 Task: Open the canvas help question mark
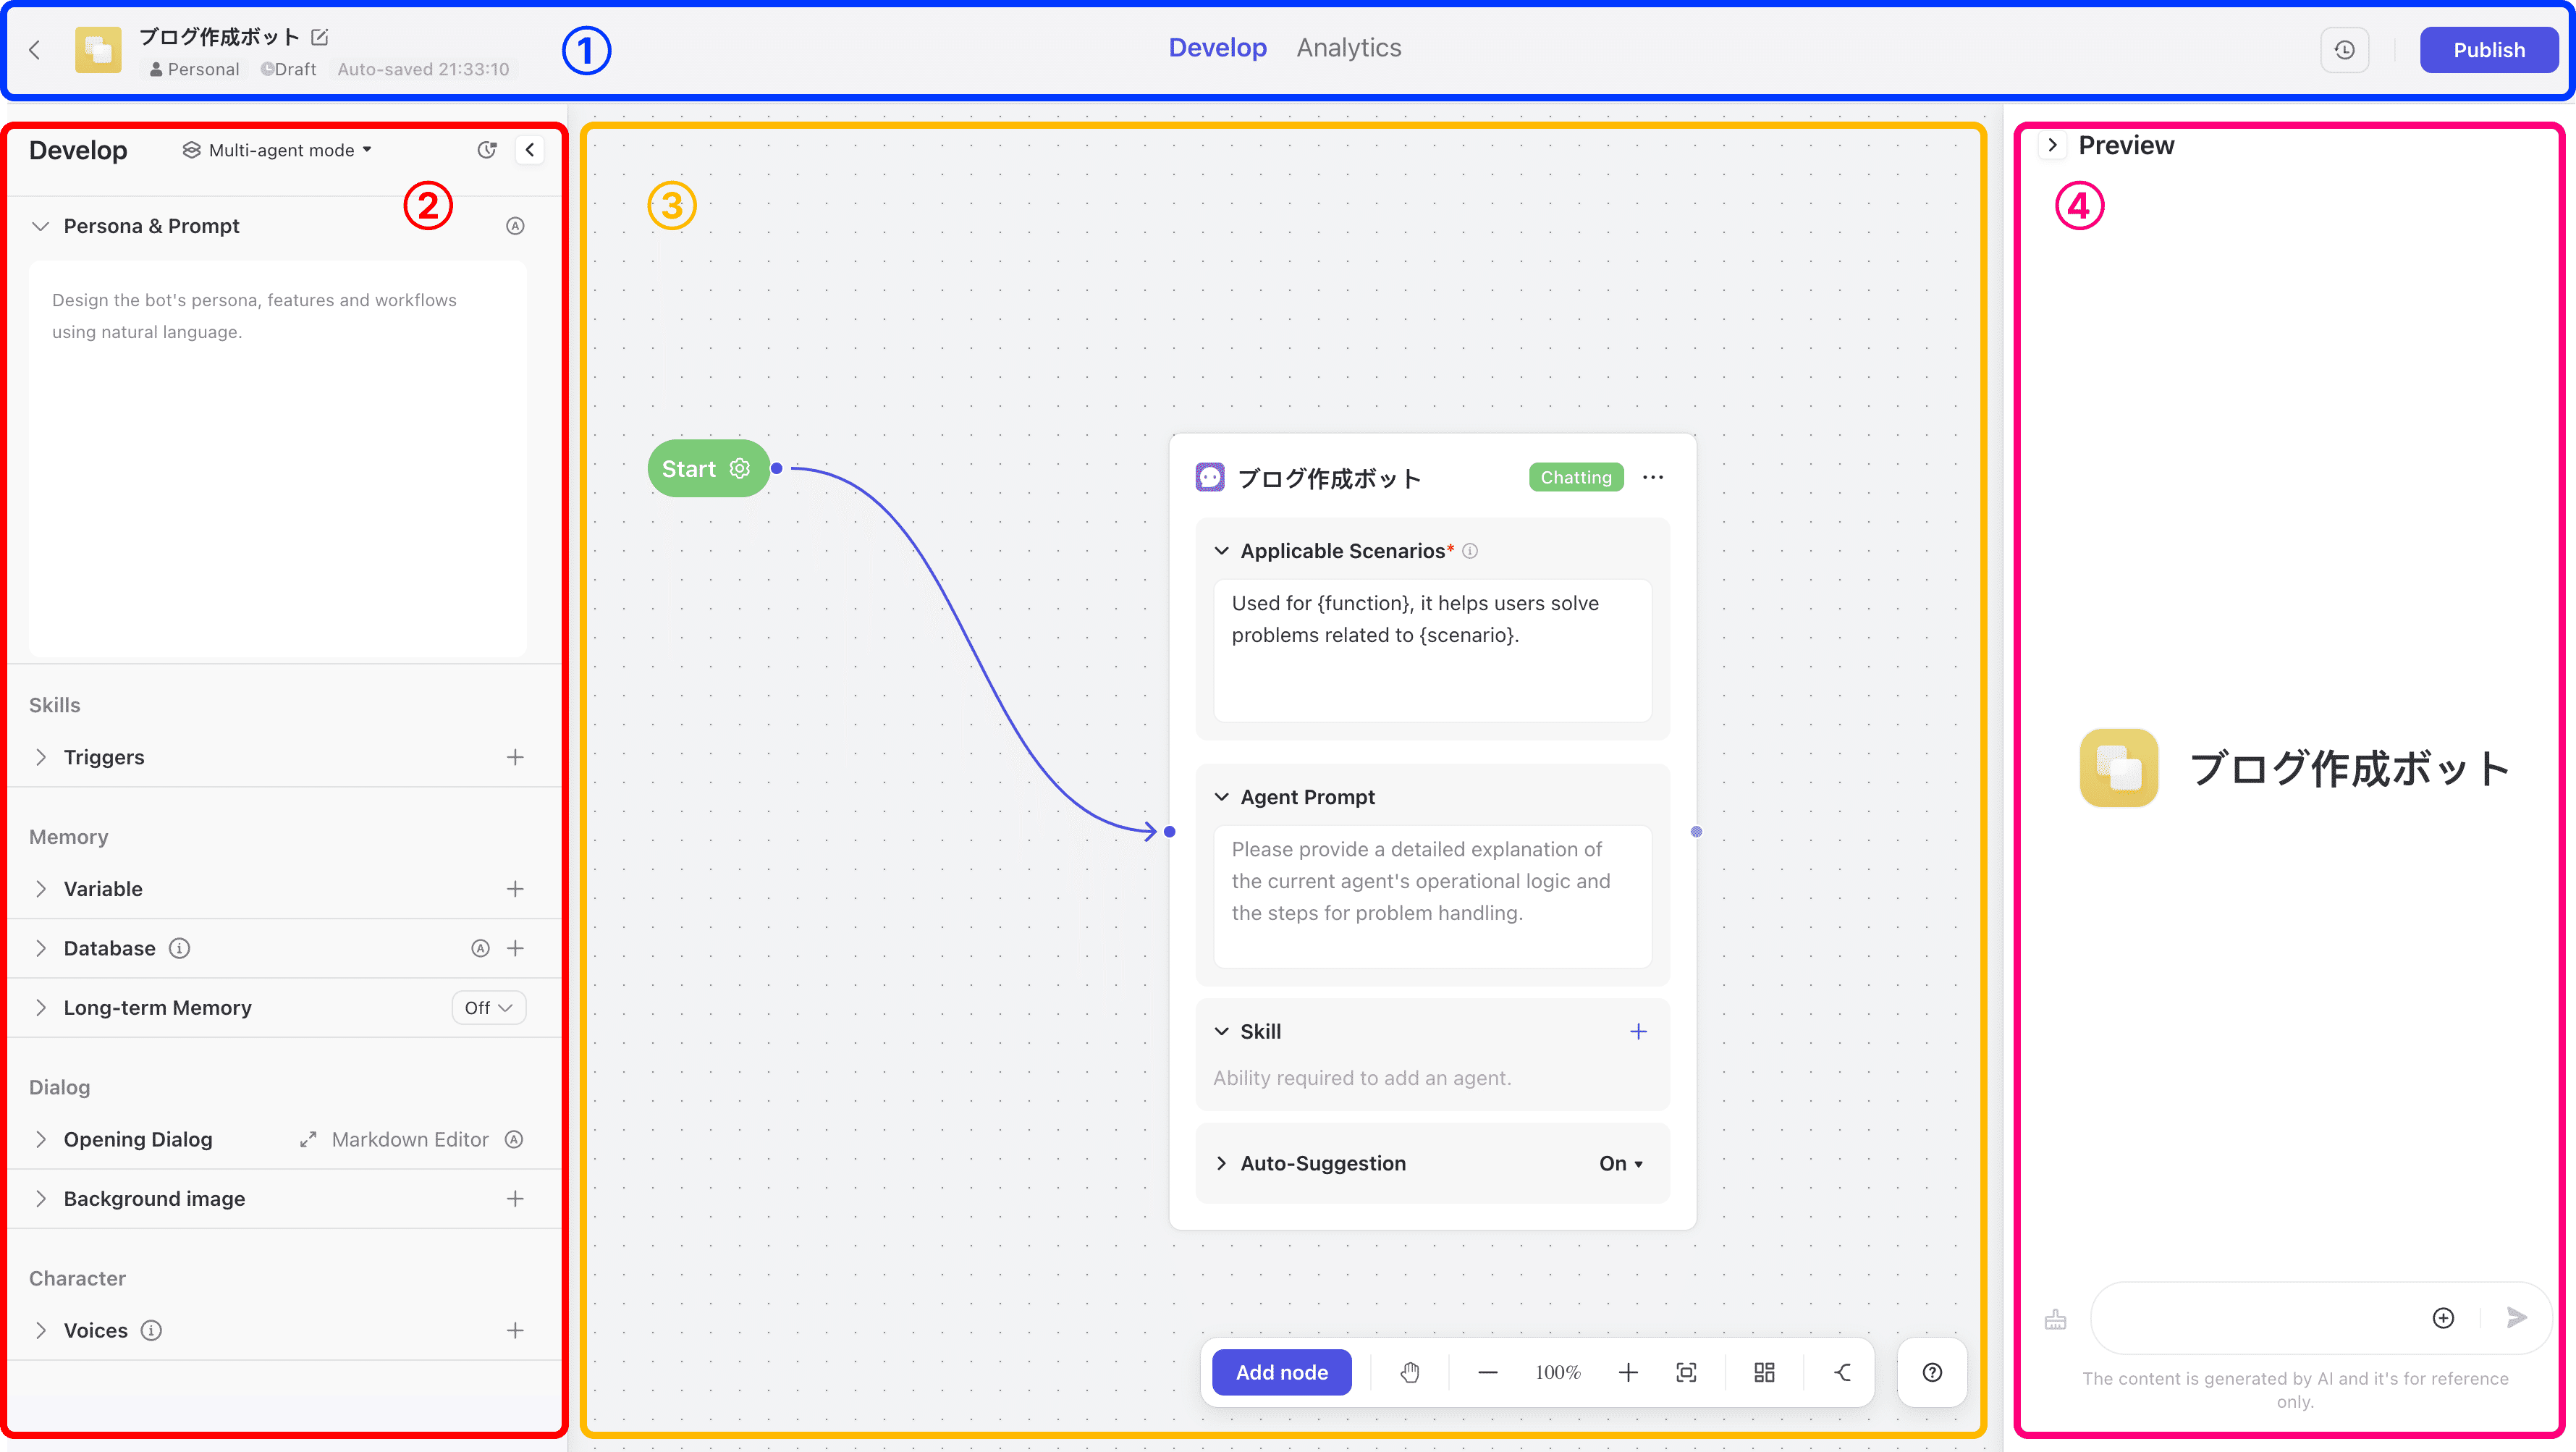1932,1372
